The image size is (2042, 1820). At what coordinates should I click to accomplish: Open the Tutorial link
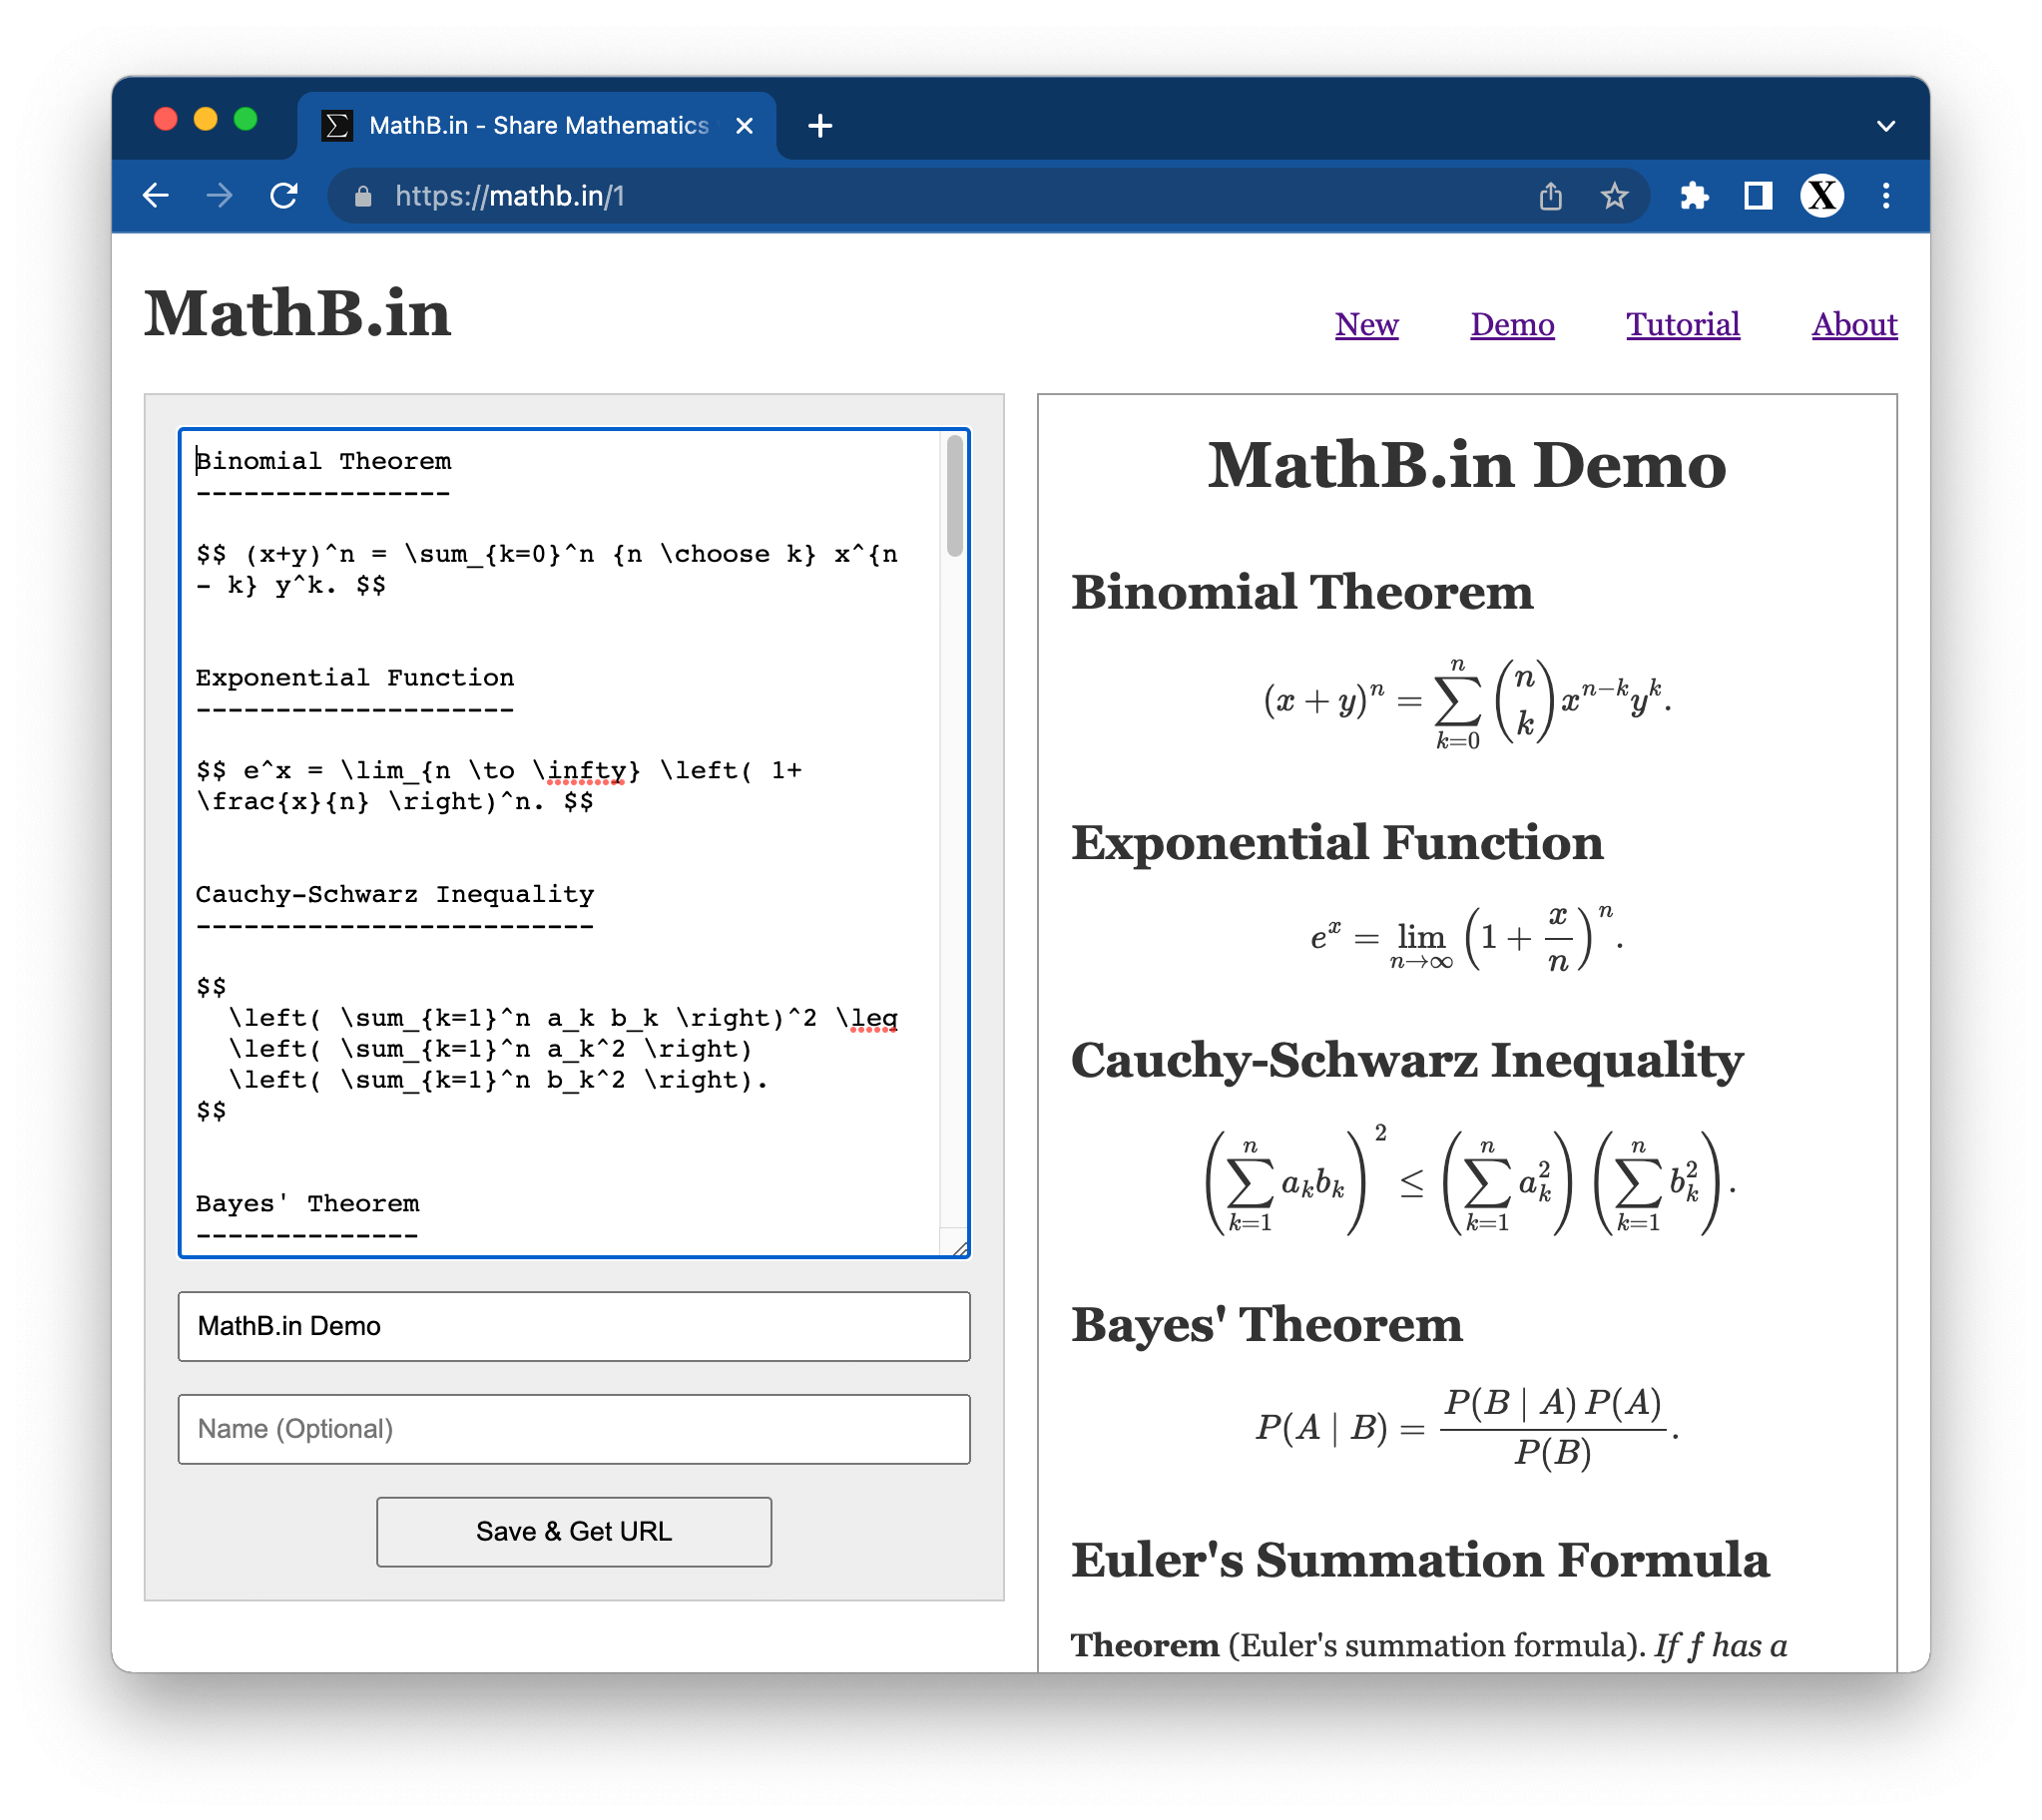(1682, 324)
